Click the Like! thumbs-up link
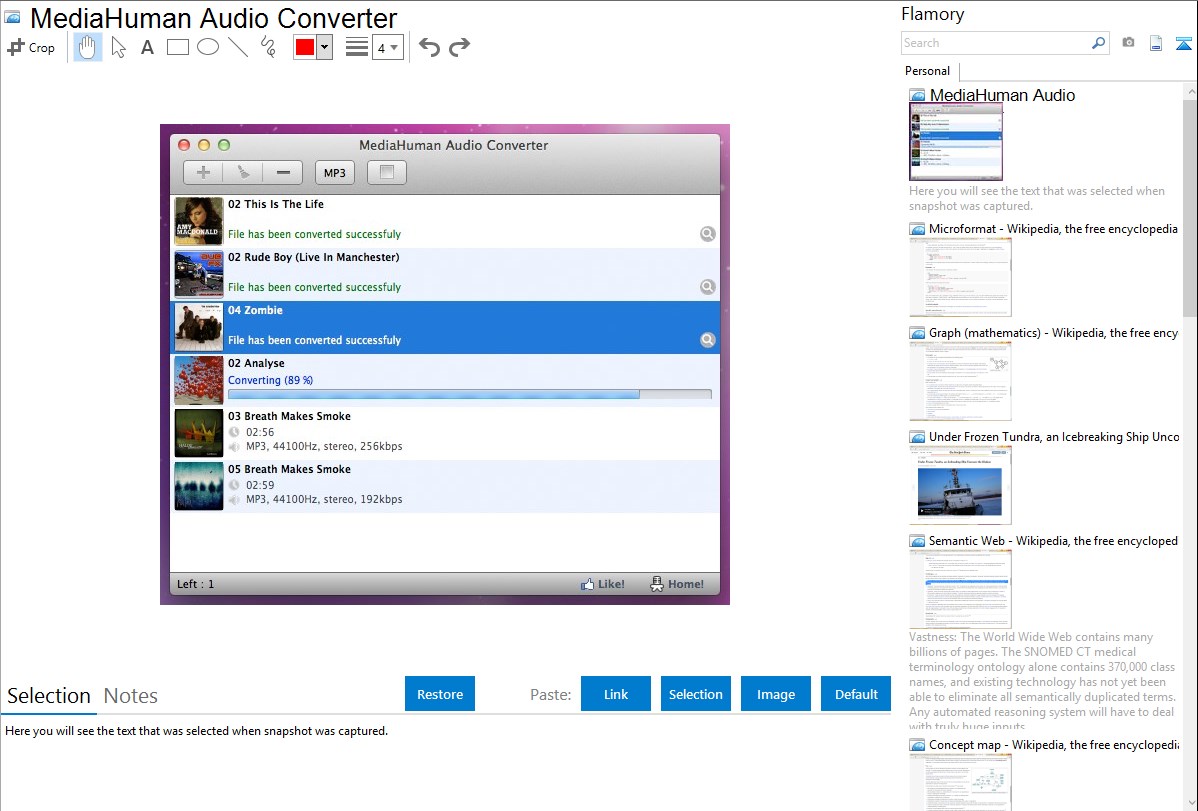This screenshot has width=1198, height=811. pyautogui.click(x=603, y=584)
